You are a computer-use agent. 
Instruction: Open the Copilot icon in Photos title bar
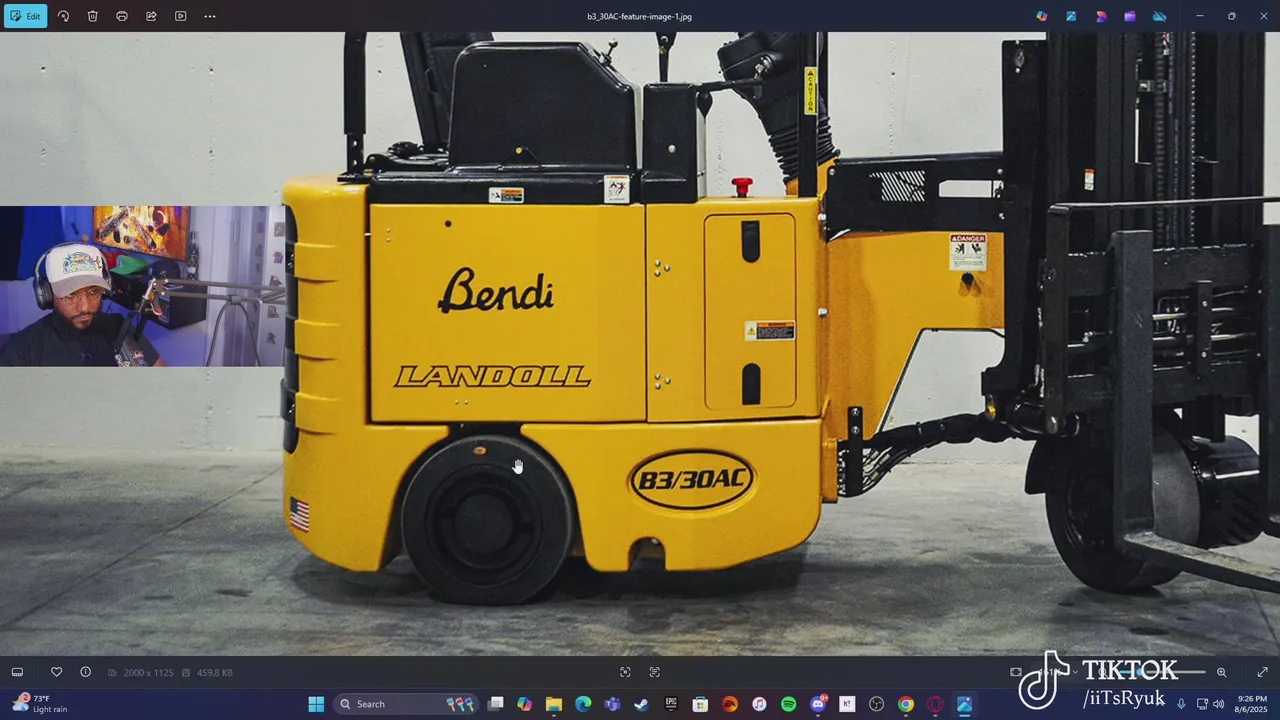coord(1042,16)
